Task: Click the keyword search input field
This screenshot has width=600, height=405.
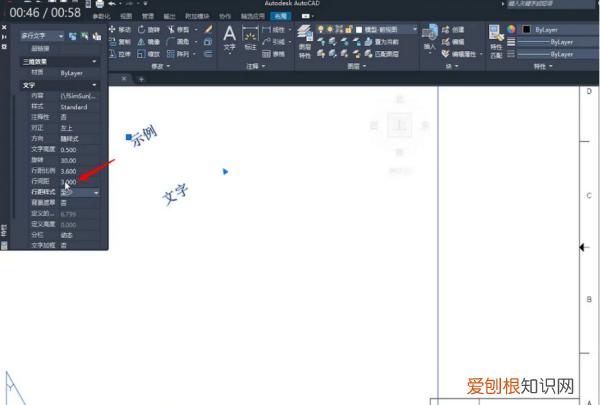Action: [551, 4]
